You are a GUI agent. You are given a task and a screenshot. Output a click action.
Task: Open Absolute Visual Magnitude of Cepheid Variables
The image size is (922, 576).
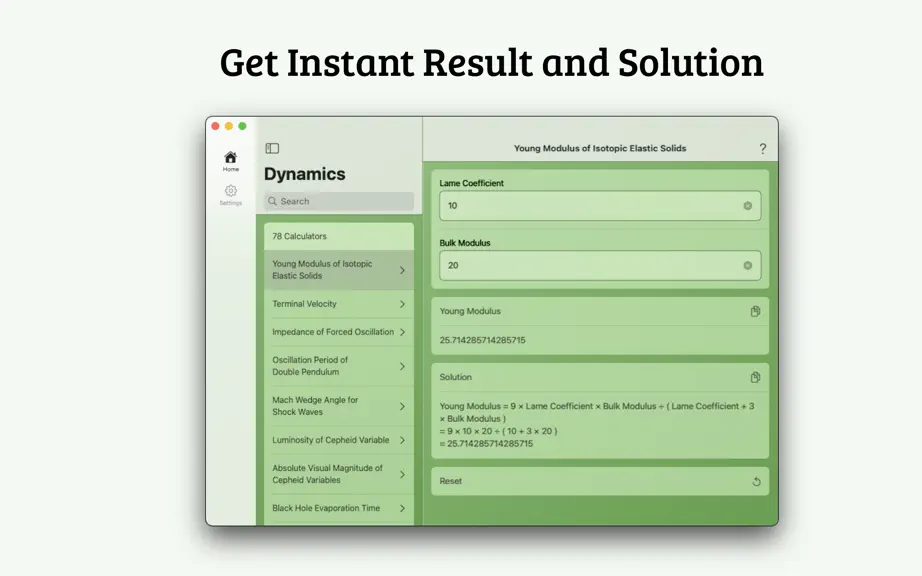pyautogui.click(x=339, y=474)
